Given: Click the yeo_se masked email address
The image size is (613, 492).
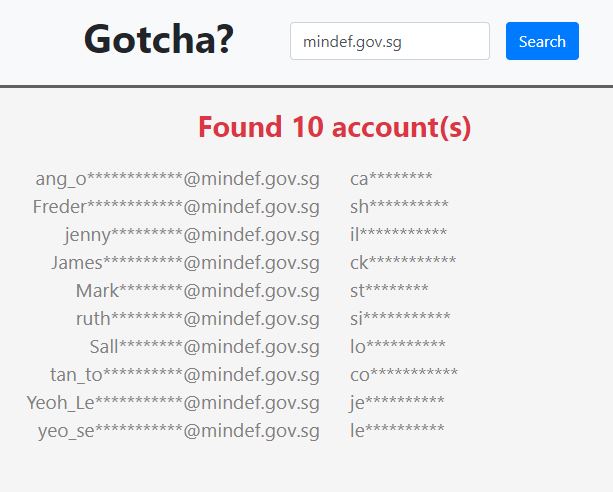Looking at the screenshot, I should coord(178,431).
